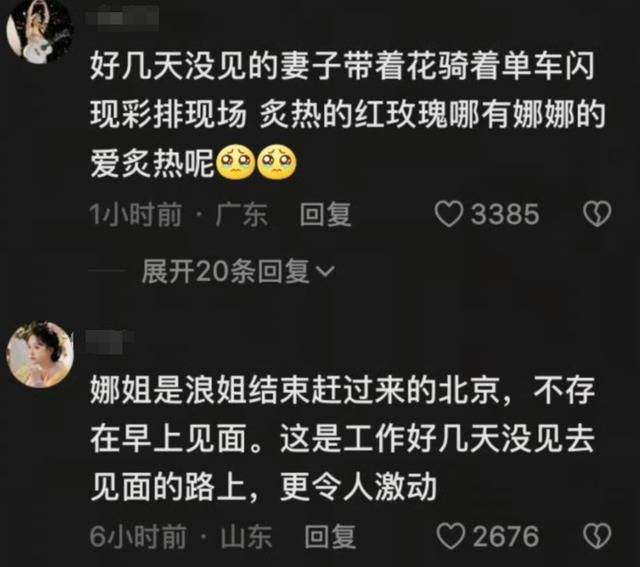Screen dimensions: 640x567
Task: Open the guitar avatar's profile
Action: point(40,32)
